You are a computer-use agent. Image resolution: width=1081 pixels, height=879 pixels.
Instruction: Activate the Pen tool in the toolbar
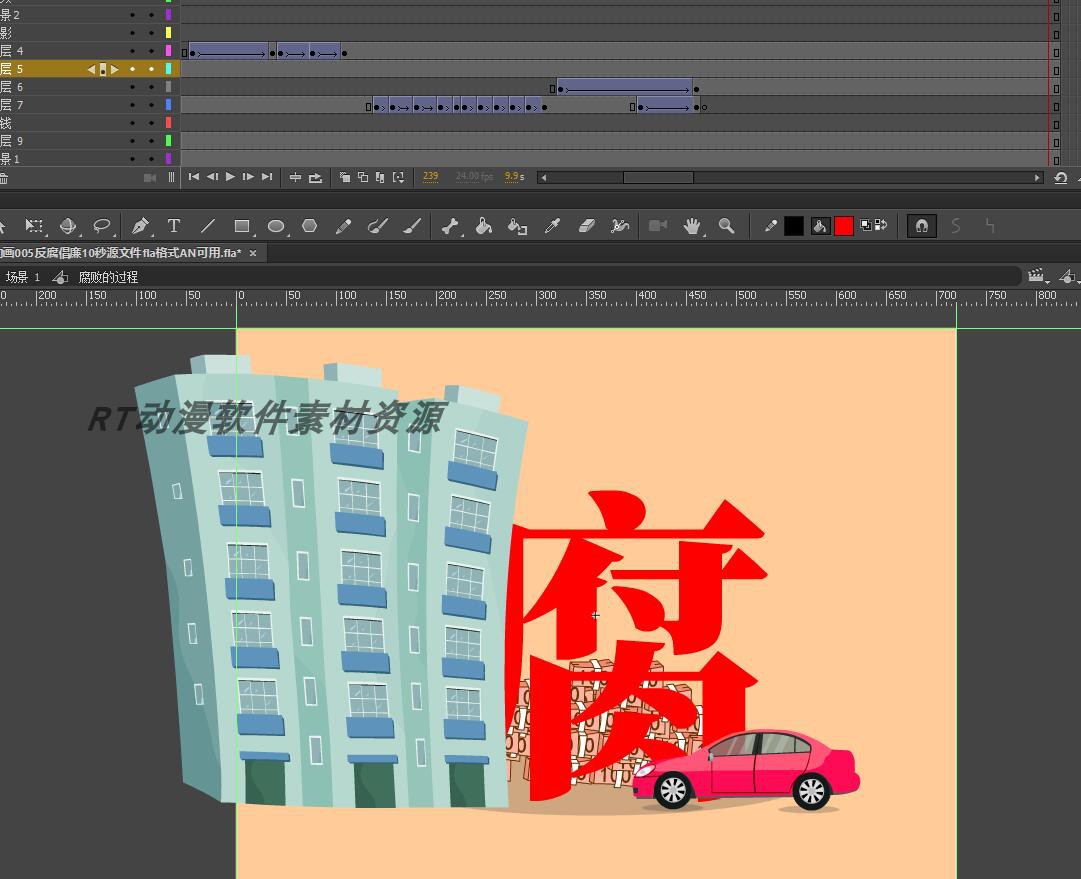pyautogui.click(x=140, y=226)
